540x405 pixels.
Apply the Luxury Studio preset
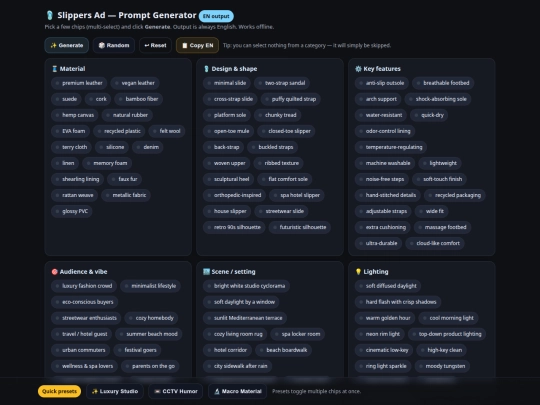pos(115,391)
